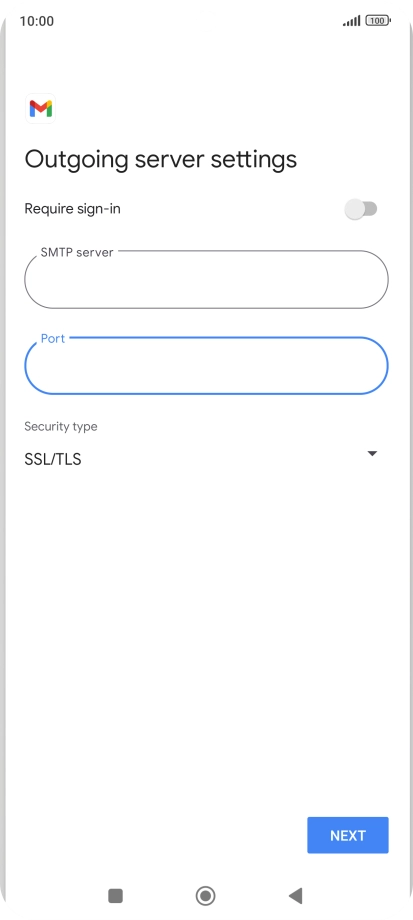Open recent apps with the square button

(x=116, y=896)
